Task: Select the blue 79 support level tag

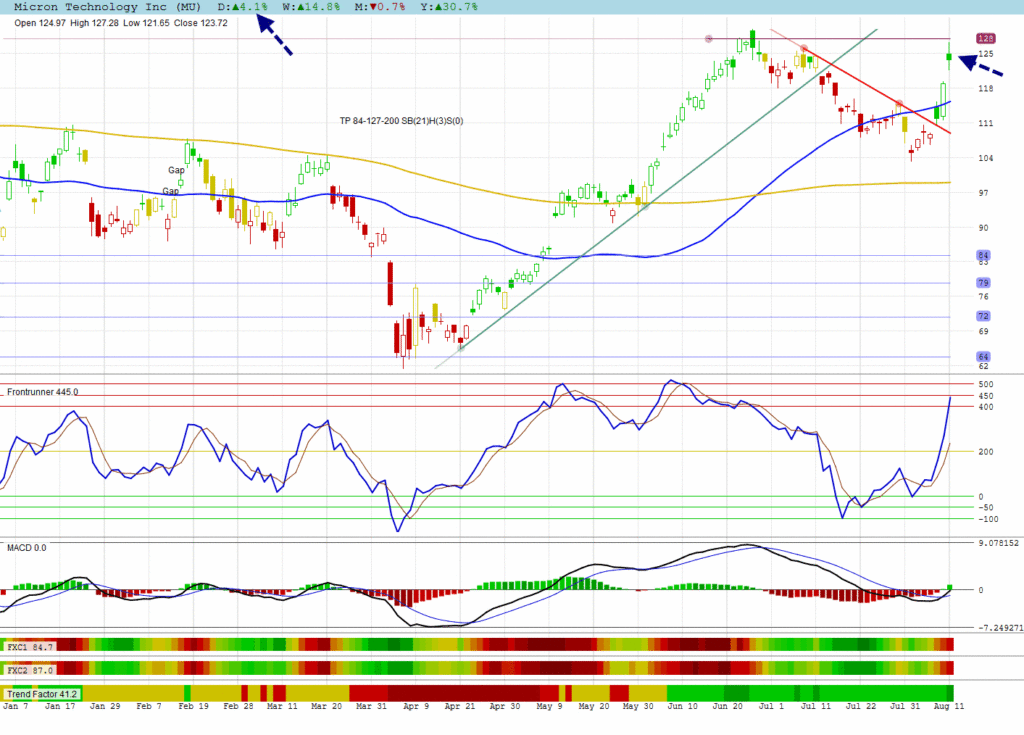Action: tap(984, 283)
